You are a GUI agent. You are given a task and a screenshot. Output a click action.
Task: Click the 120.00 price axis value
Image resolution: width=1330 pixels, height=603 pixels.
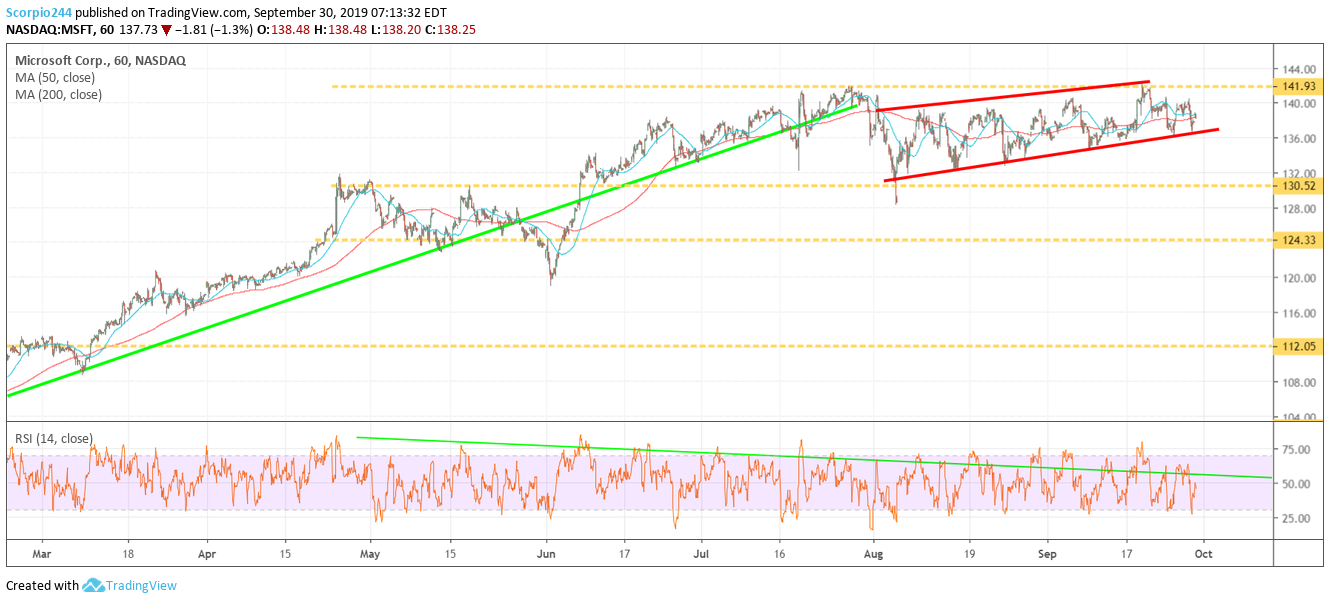click(x=1301, y=278)
